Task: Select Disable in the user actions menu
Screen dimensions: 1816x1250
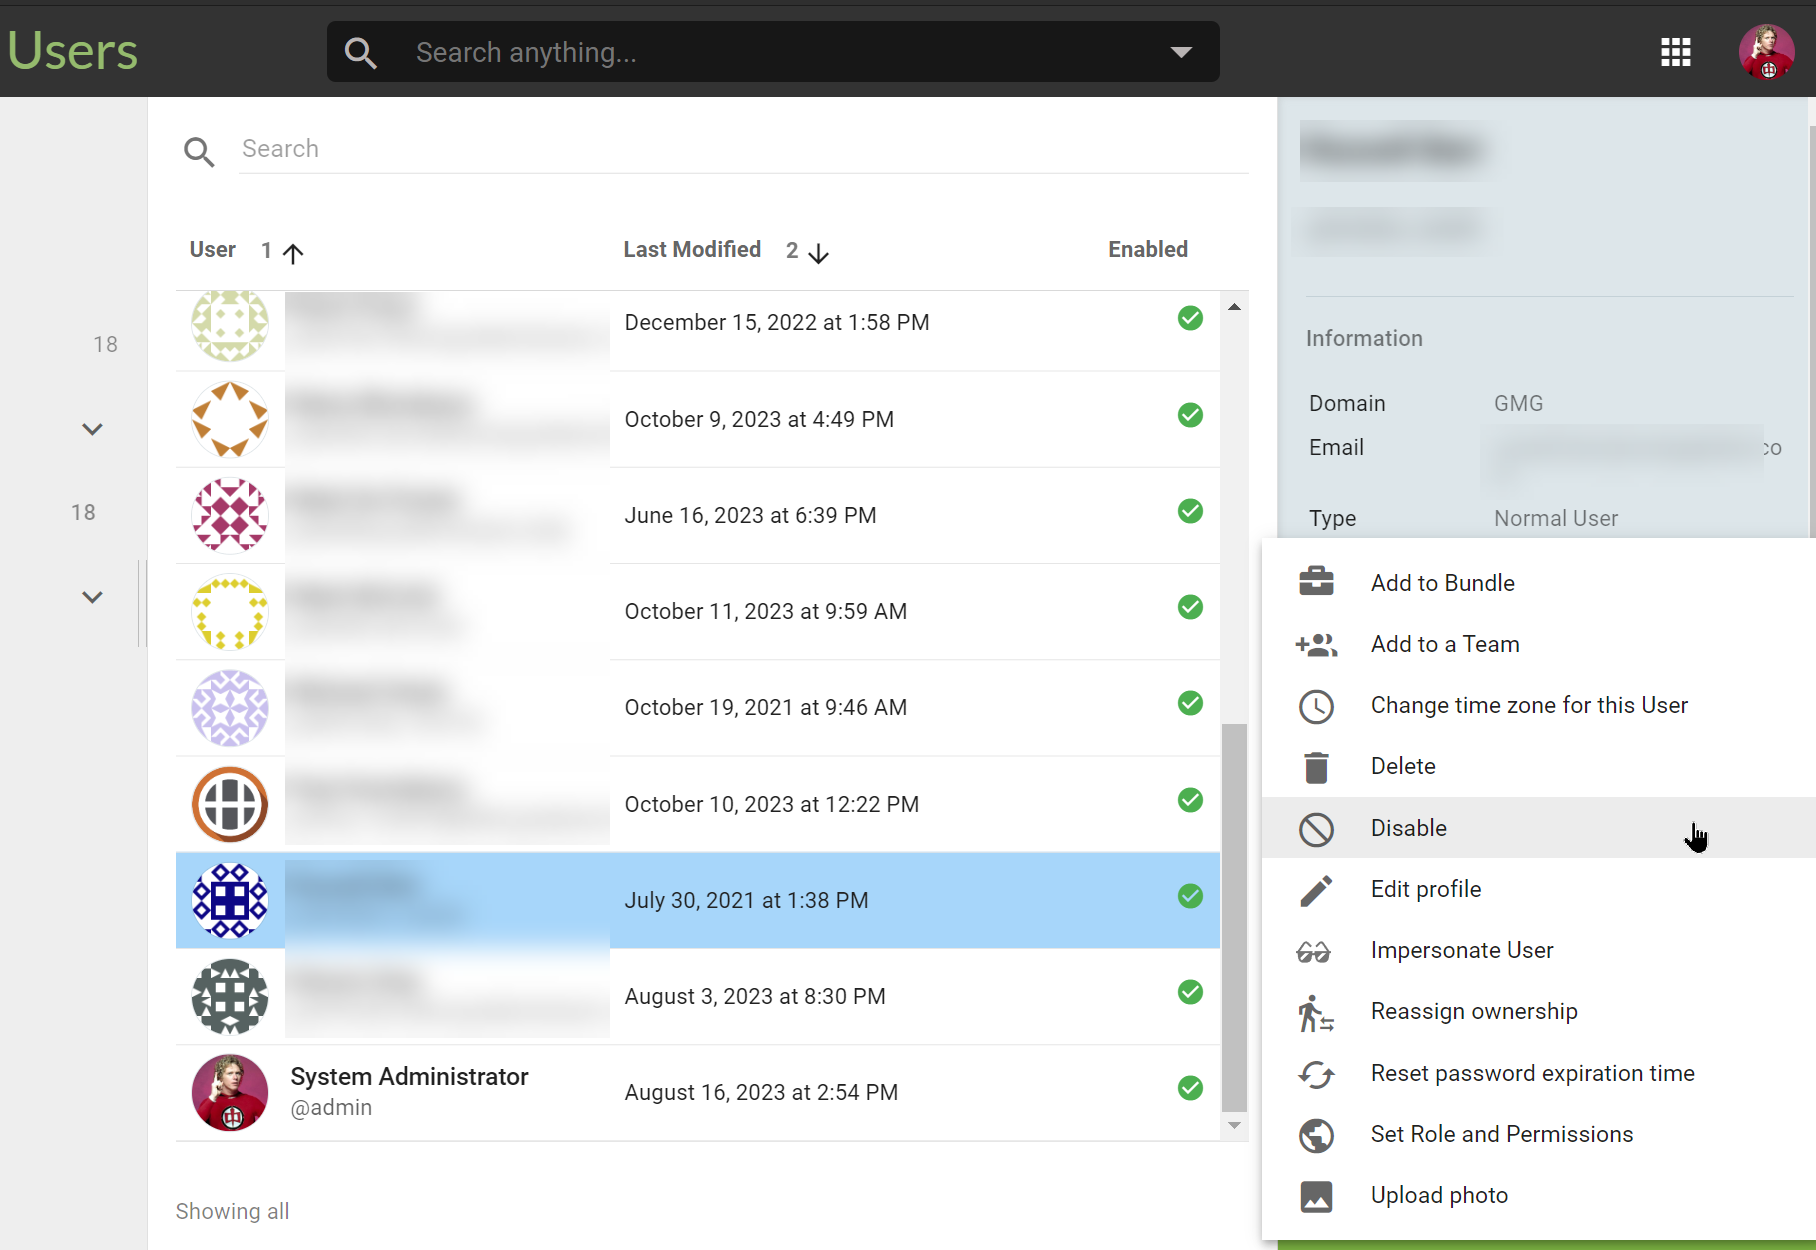Action: (x=1539, y=828)
